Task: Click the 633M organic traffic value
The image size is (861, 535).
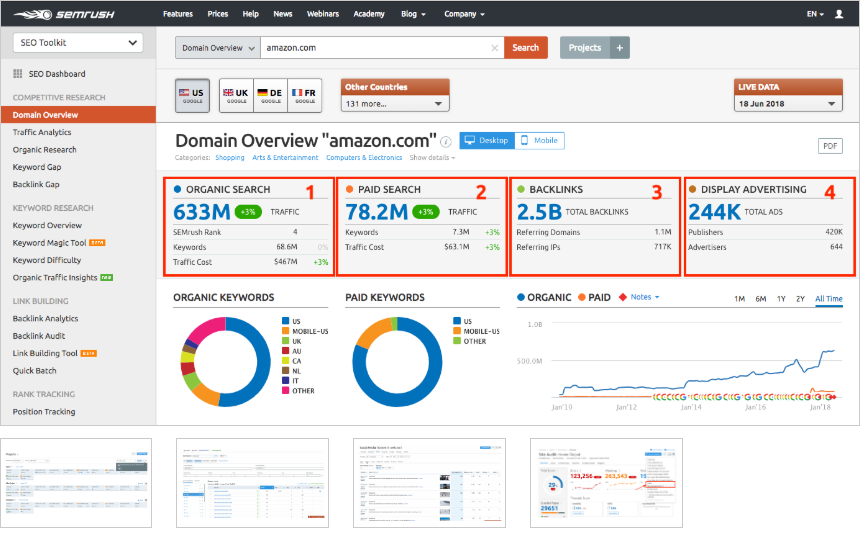Action: (x=202, y=212)
